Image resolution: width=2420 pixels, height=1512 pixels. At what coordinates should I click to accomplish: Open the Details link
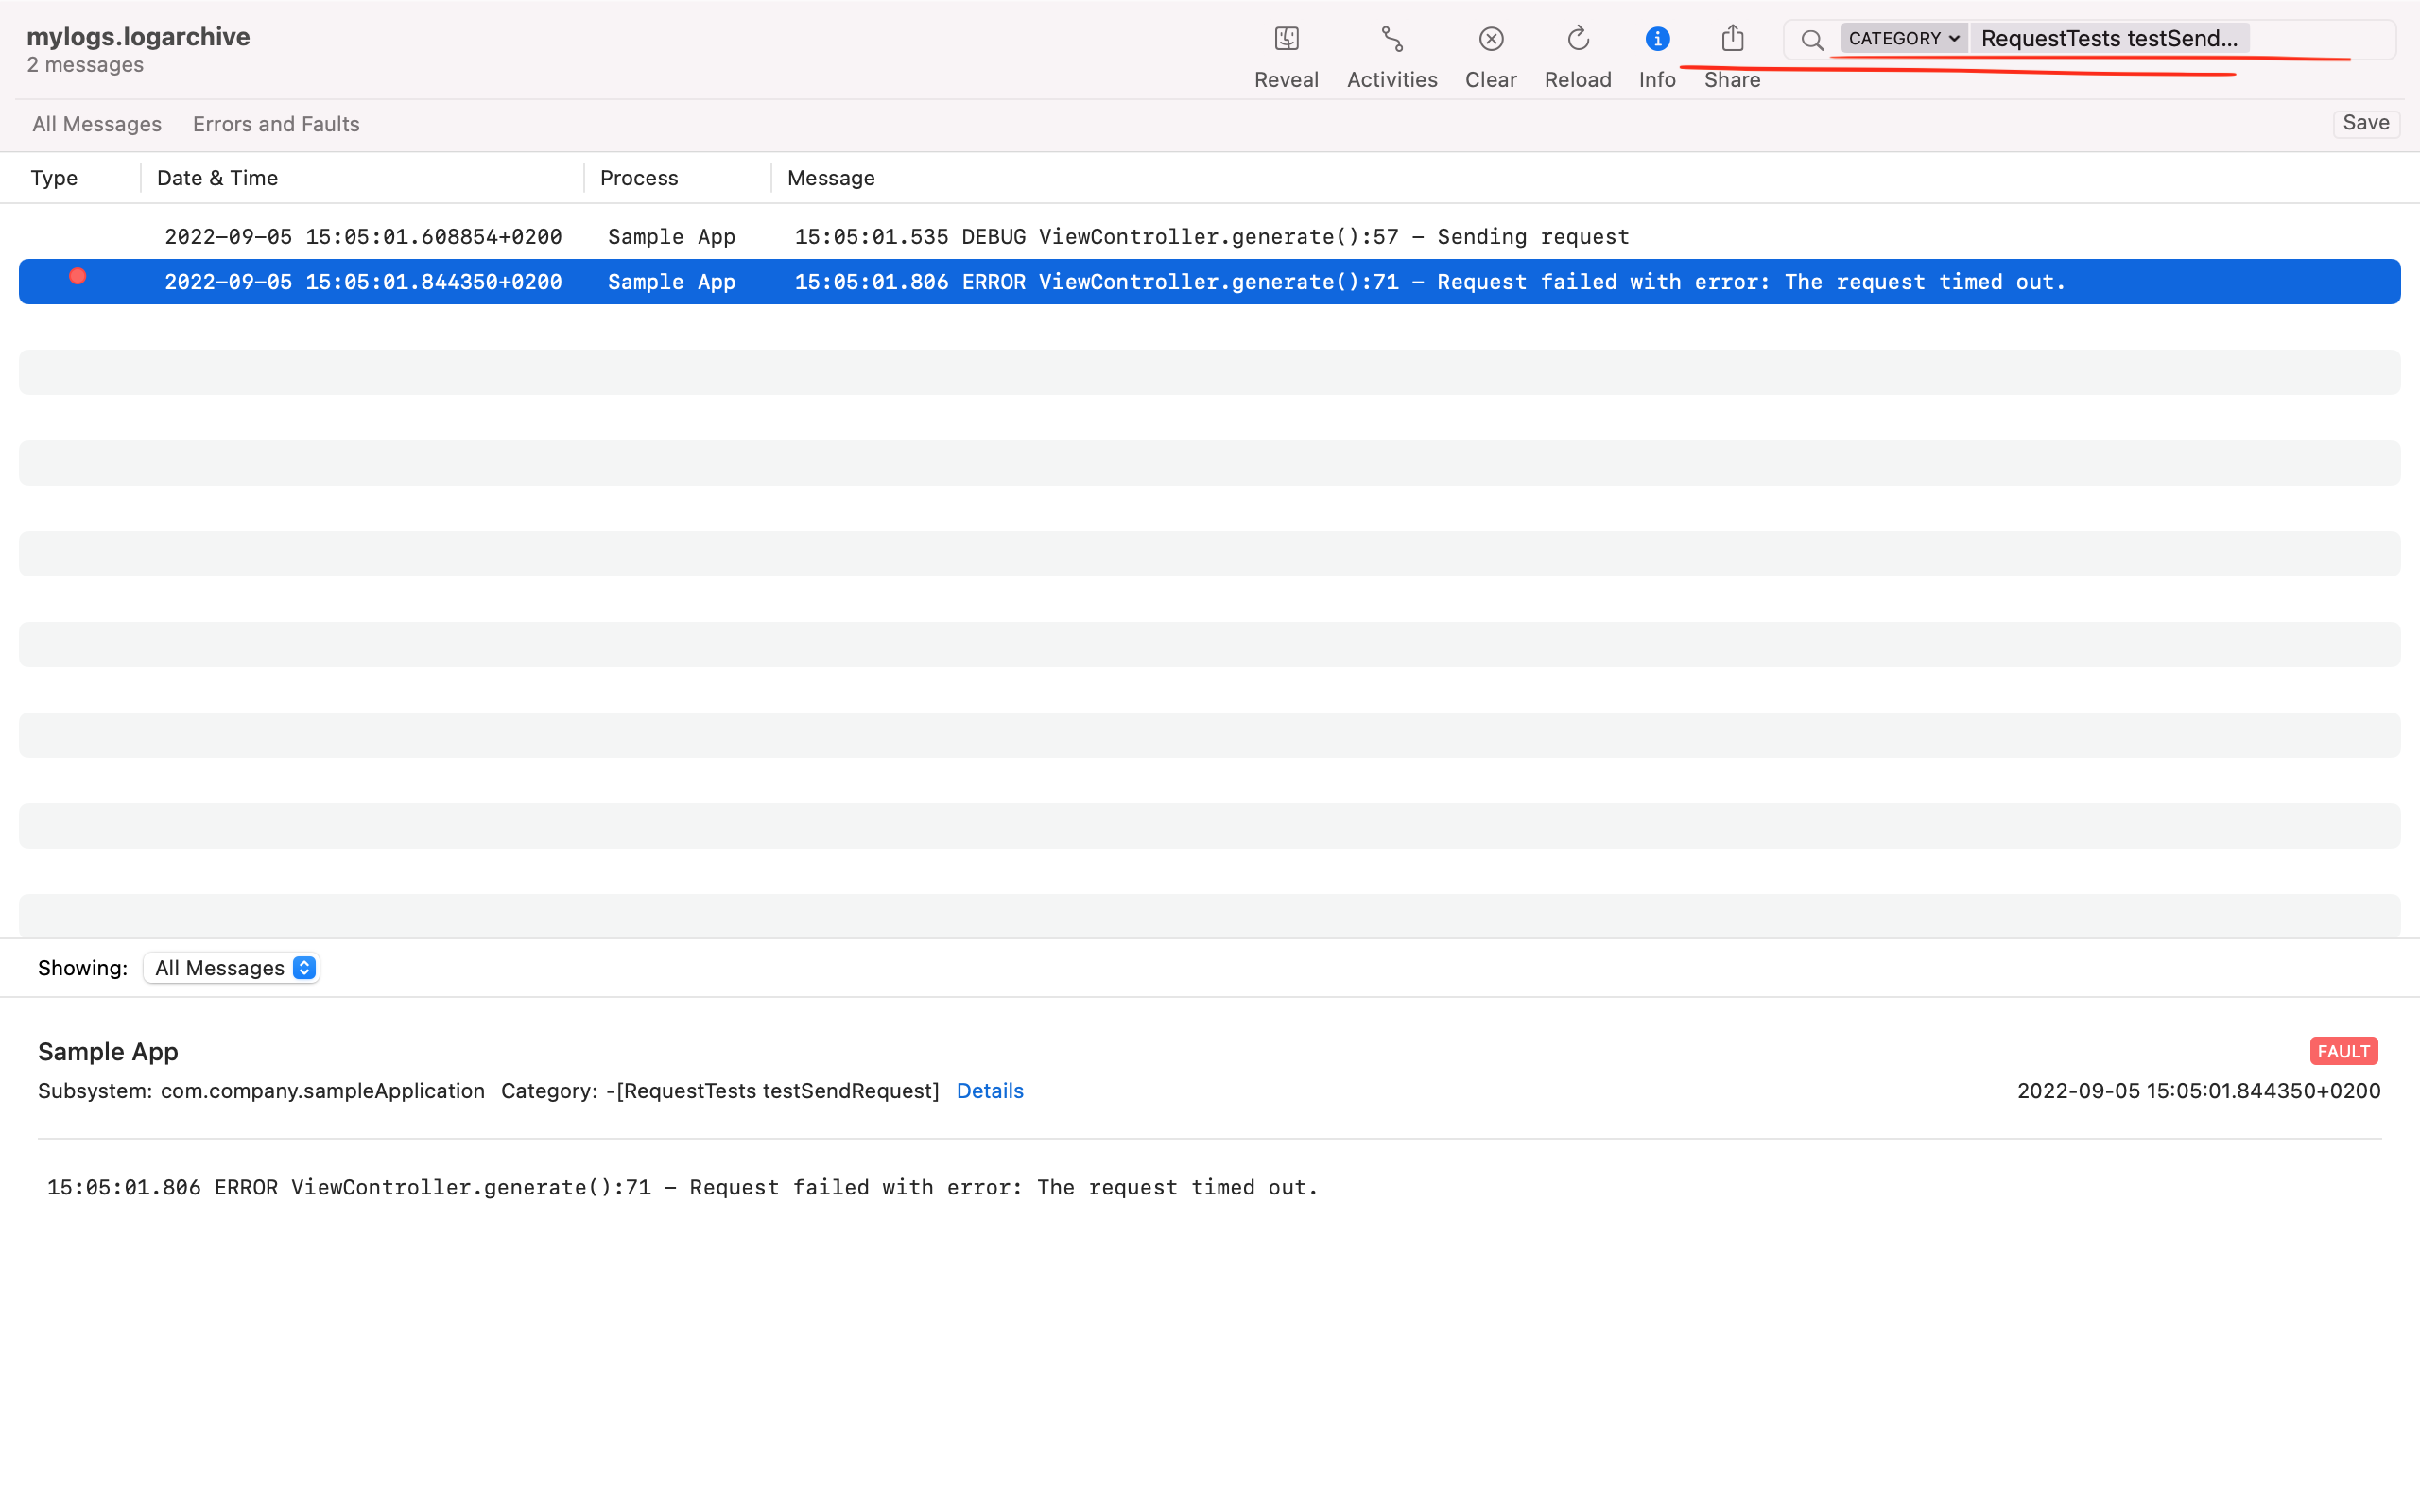990,1091
